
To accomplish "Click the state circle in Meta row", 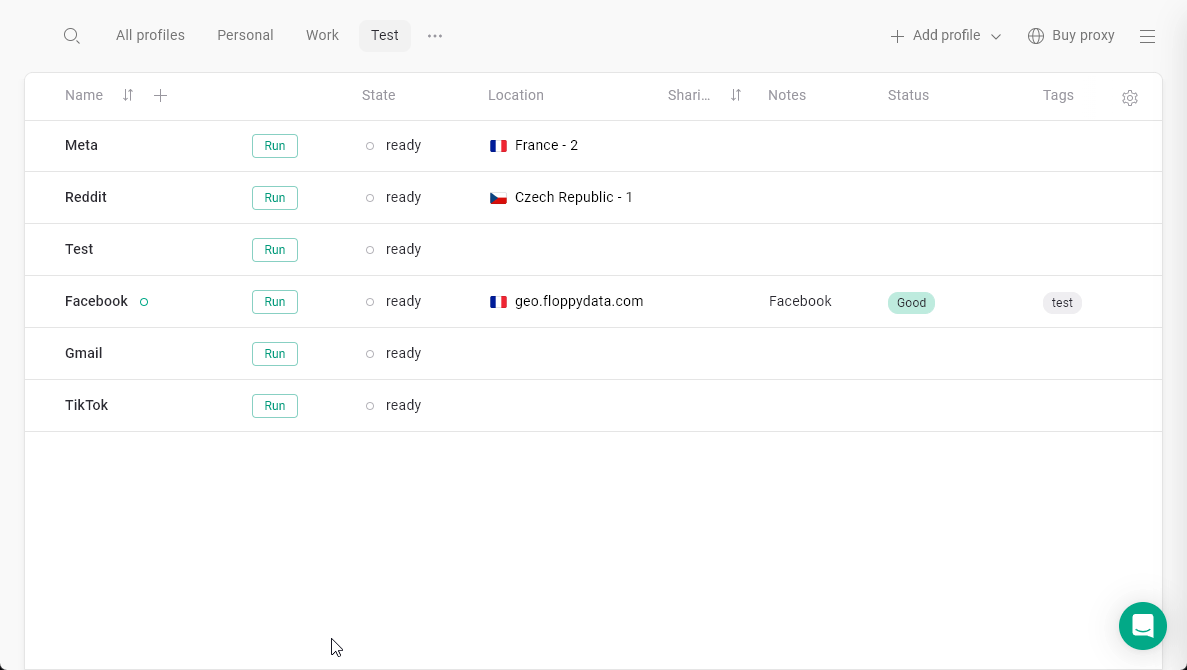I will (x=369, y=146).
